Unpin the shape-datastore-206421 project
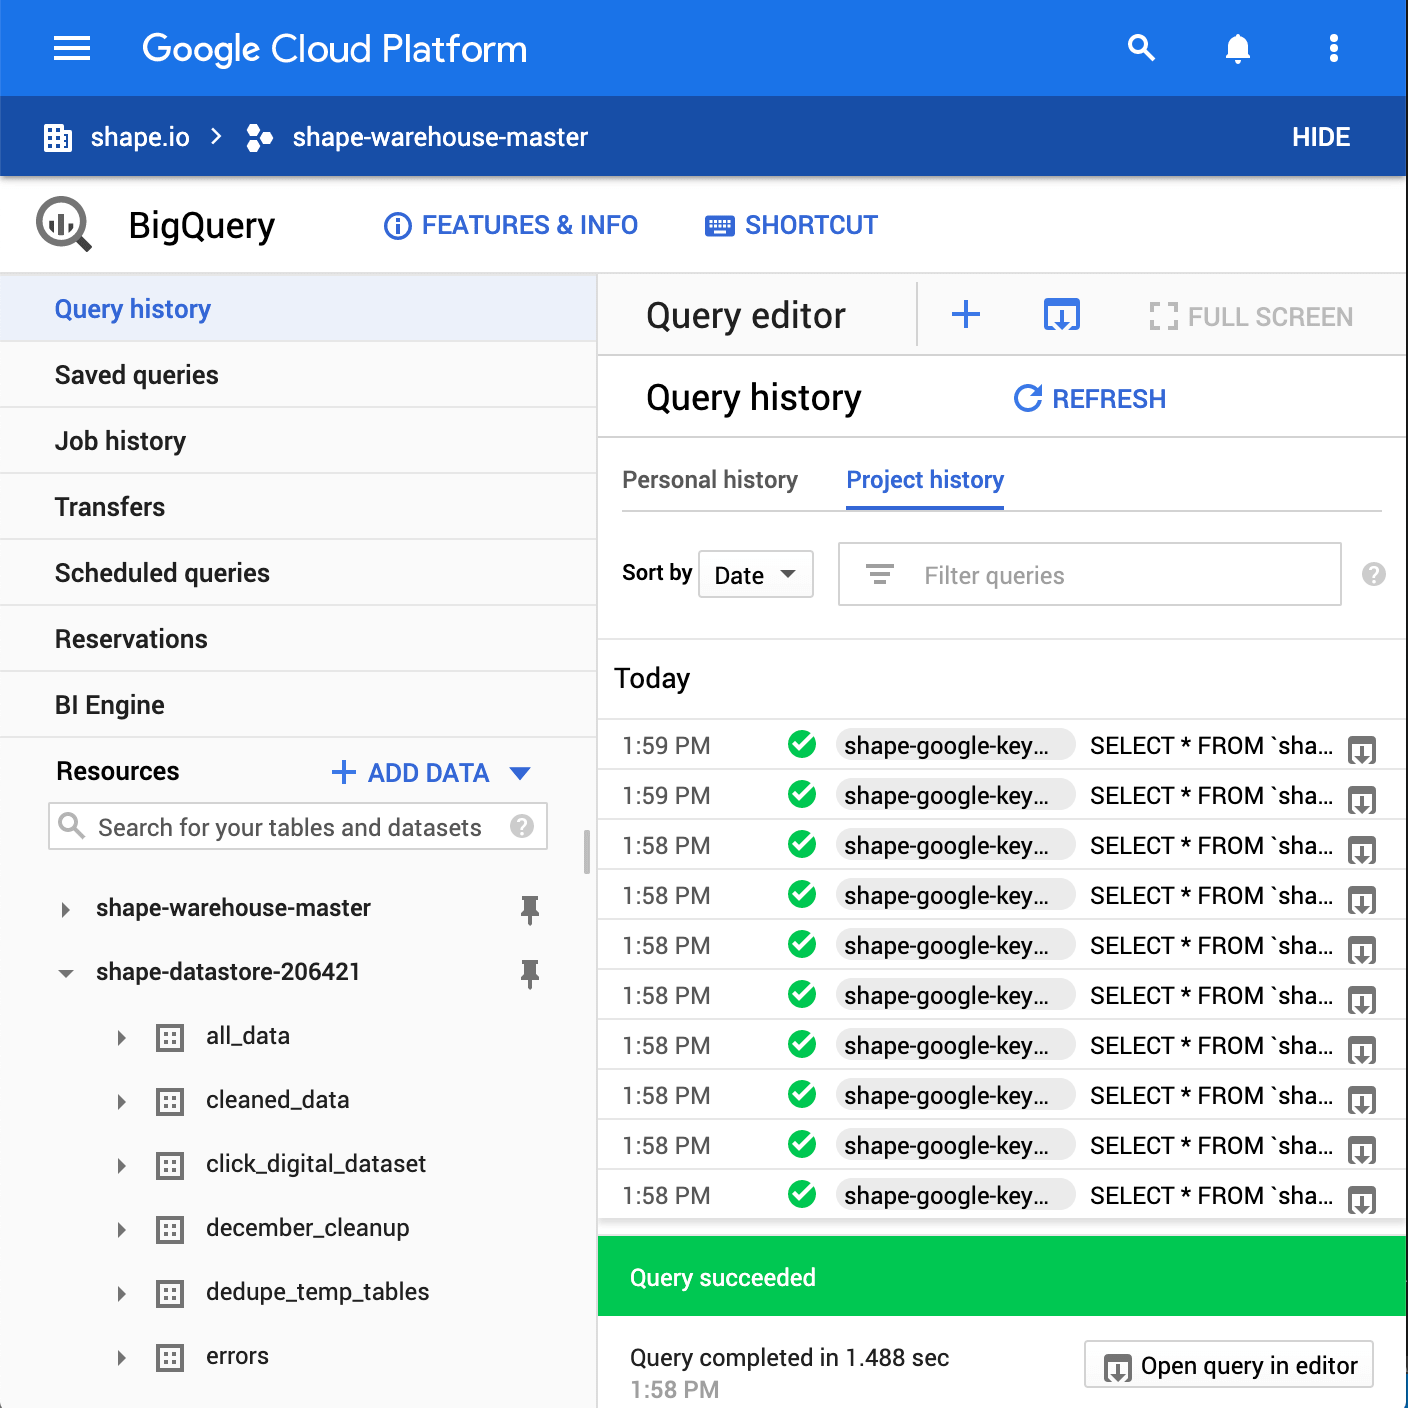Image resolution: width=1408 pixels, height=1408 pixels. pyautogui.click(x=530, y=972)
